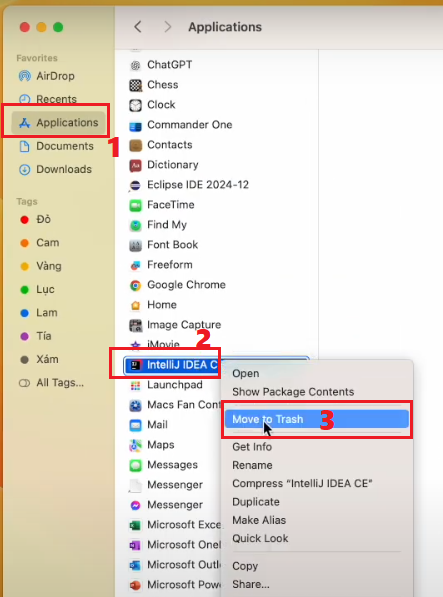The width and height of the screenshot is (443, 597).
Task: Click the Mail app icon
Action: click(135, 425)
